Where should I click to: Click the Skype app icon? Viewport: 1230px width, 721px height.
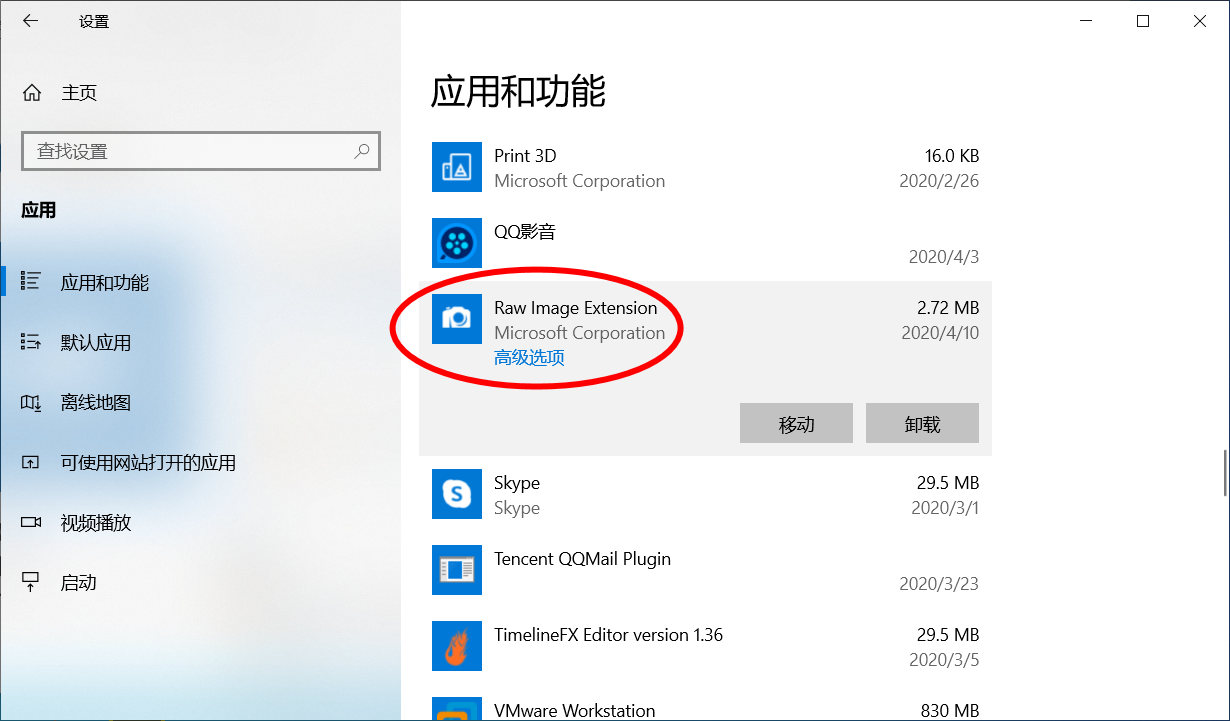[457, 494]
